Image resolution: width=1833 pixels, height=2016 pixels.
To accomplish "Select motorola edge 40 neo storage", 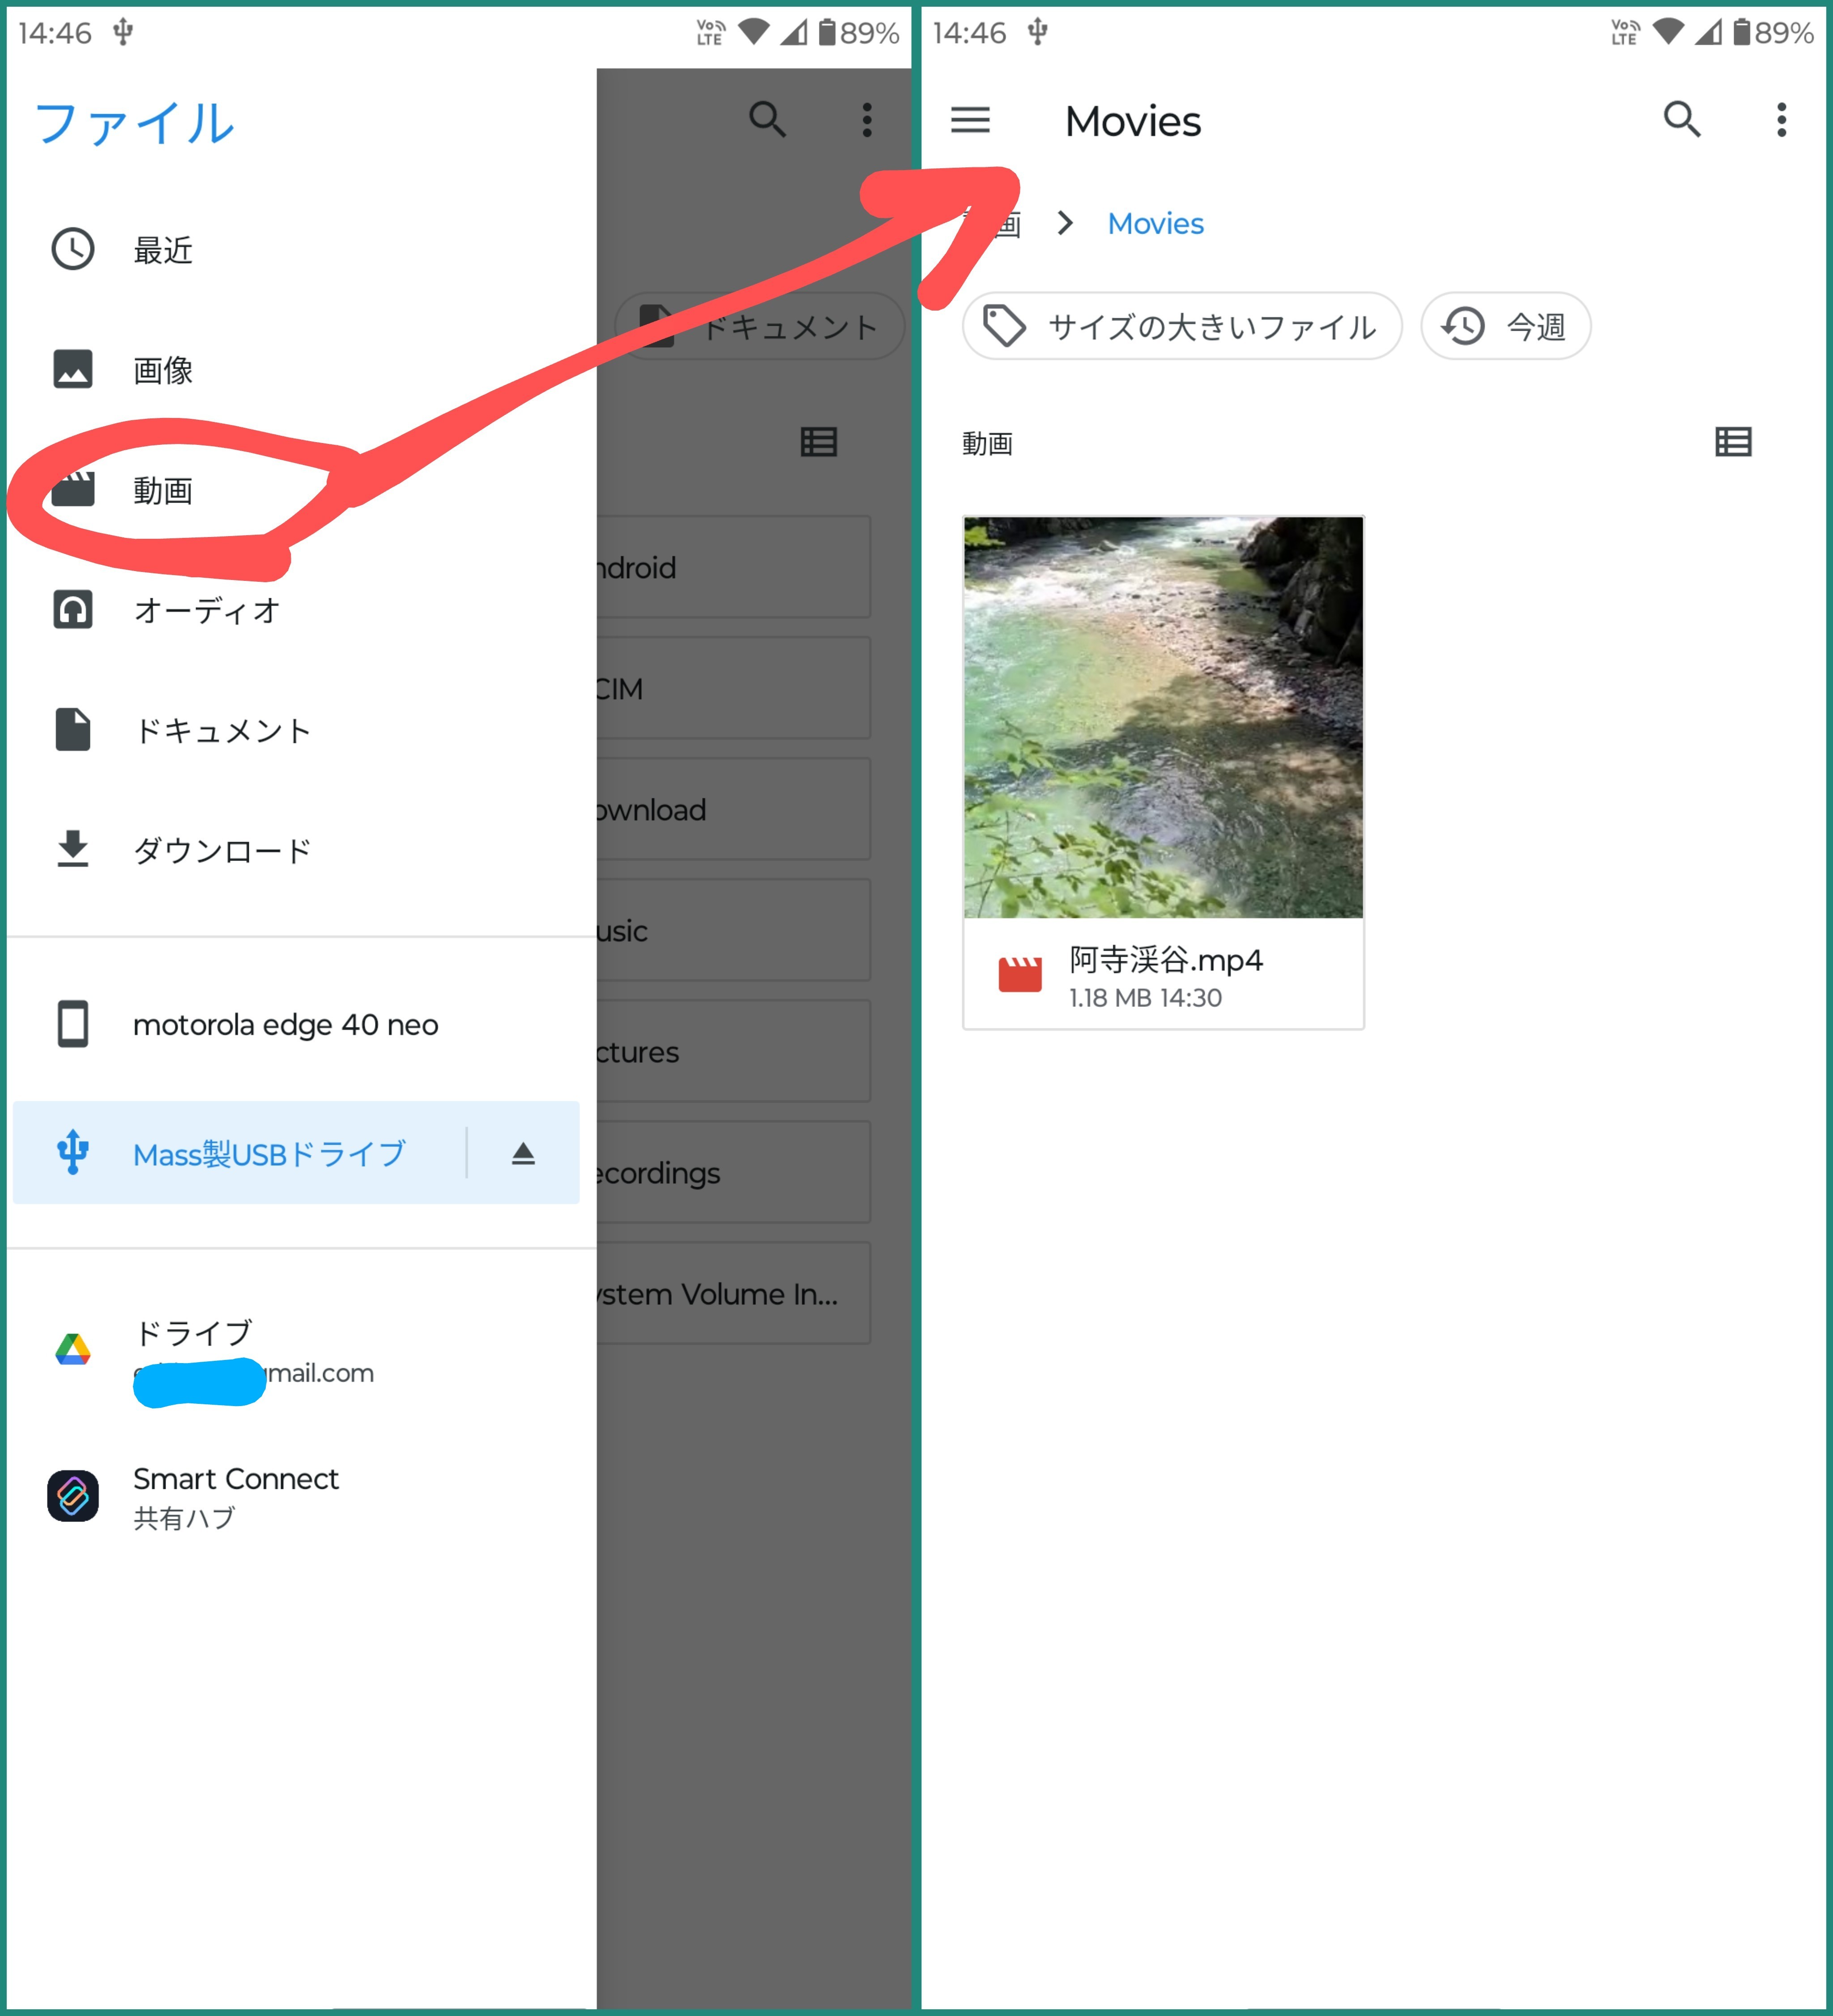I will pyautogui.click(x=285, y=1025).
